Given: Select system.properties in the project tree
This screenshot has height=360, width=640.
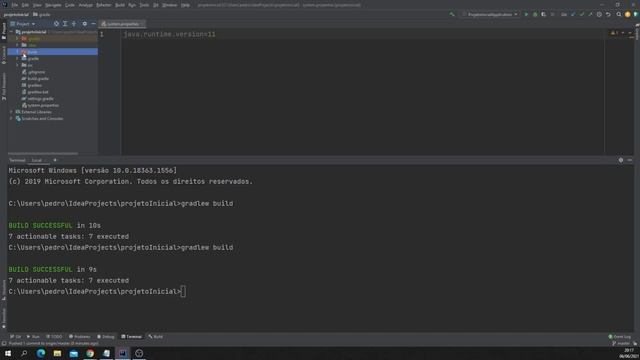Looking at the screenshot, I should point(43,105).
